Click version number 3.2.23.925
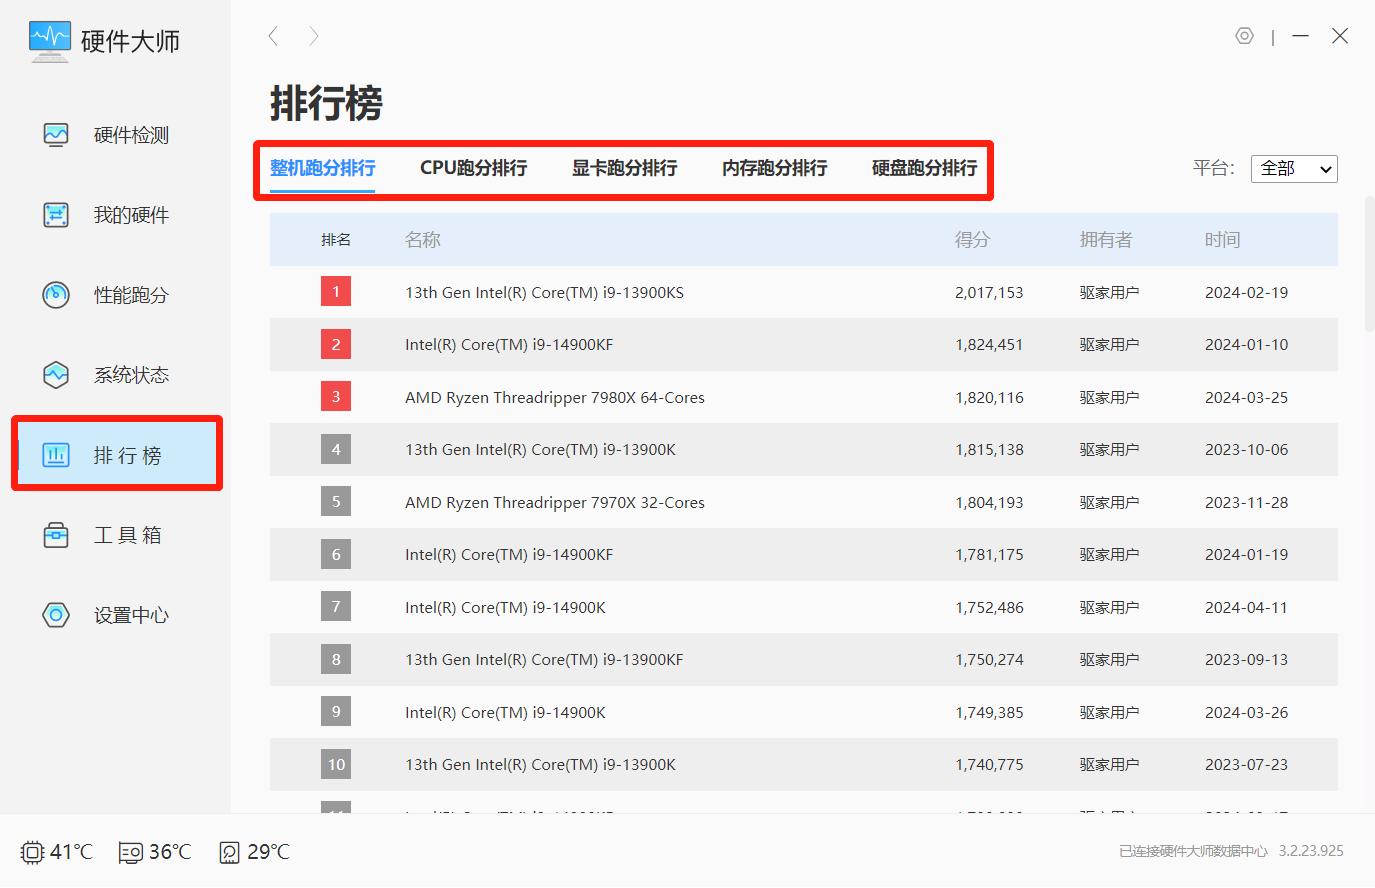1375x888 pixels. (x=1311, y=851)
